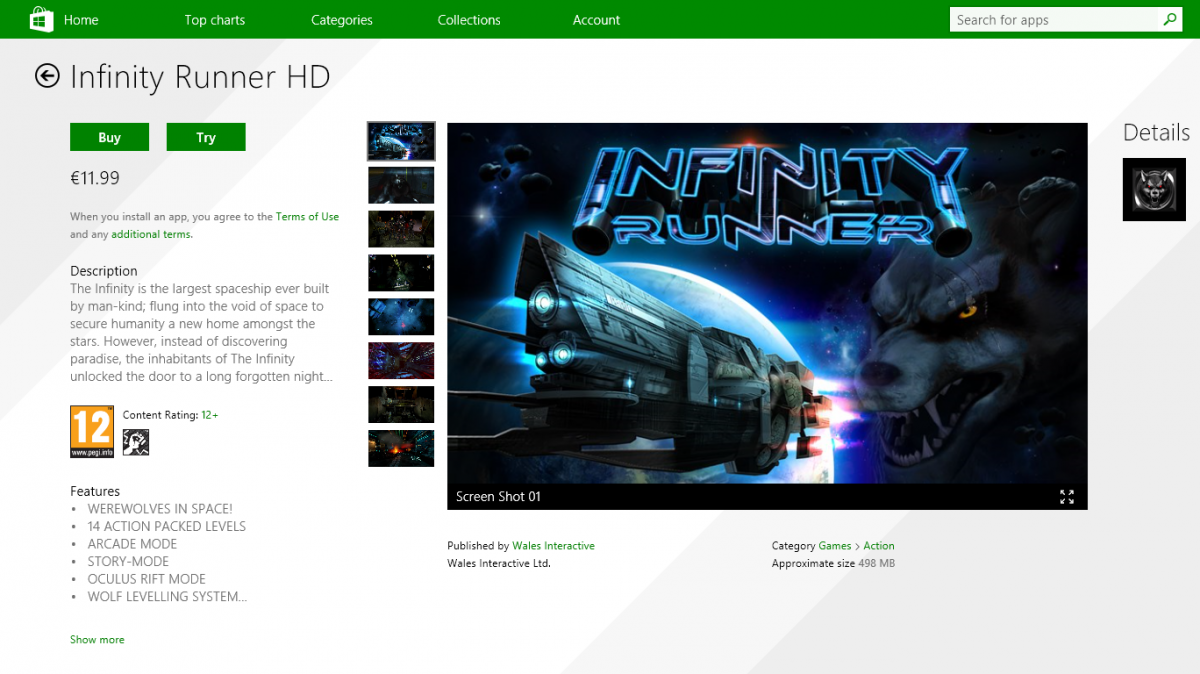Click the Screen Shot 01 caption
The height and width of the screenshot is (674, 1200).
pyautogui.click(x=498, y=497)
